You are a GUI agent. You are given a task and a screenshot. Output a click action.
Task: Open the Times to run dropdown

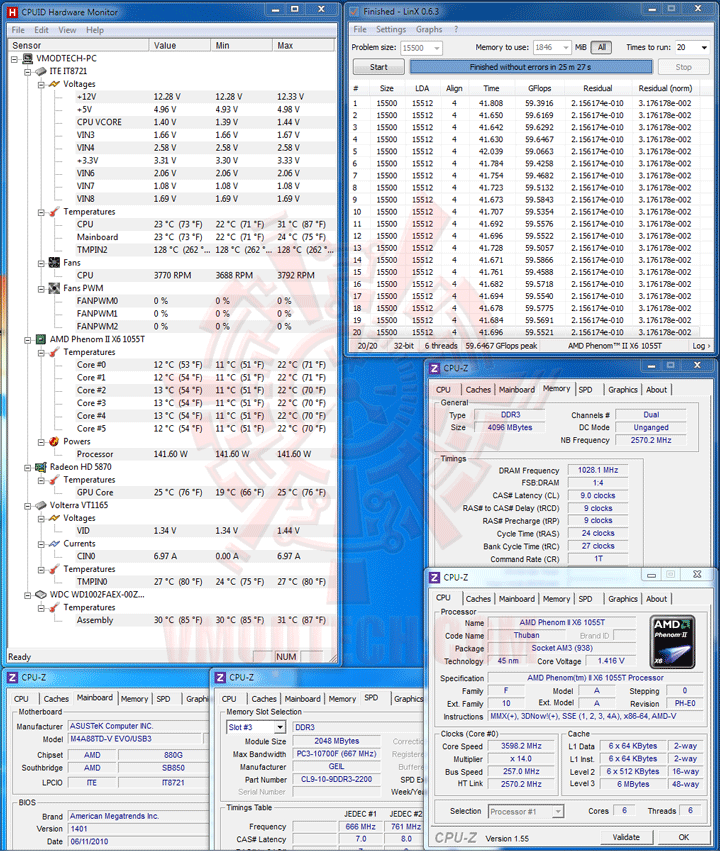(704, 48)
